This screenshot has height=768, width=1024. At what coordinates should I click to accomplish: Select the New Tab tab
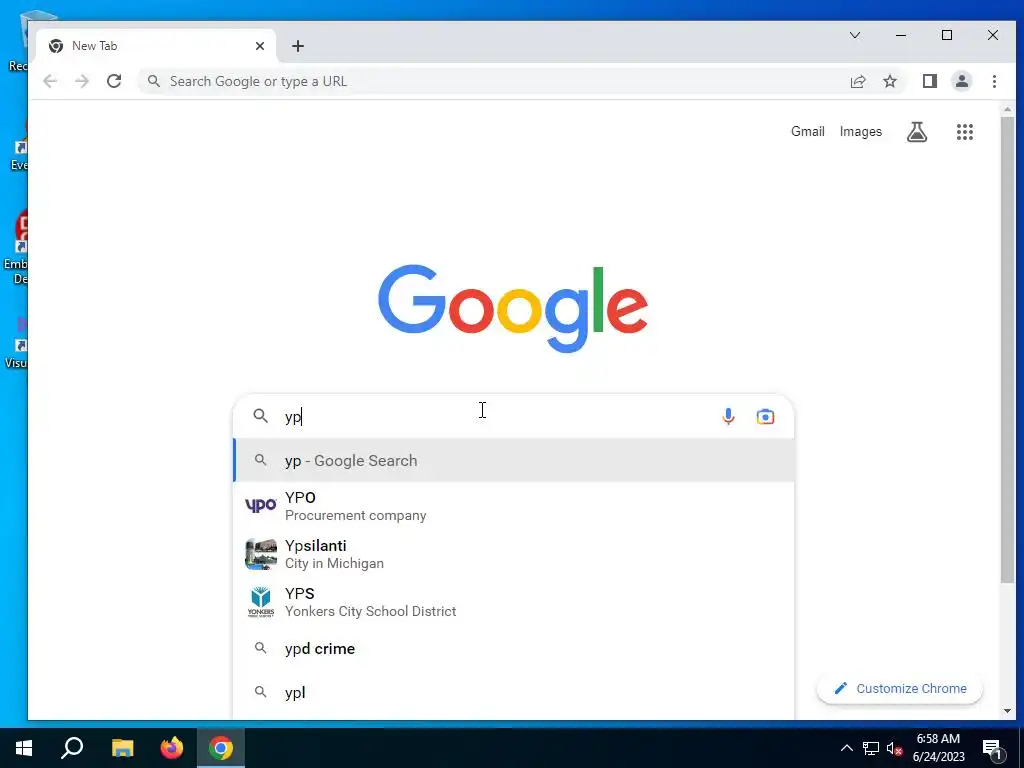click(157, 46)
